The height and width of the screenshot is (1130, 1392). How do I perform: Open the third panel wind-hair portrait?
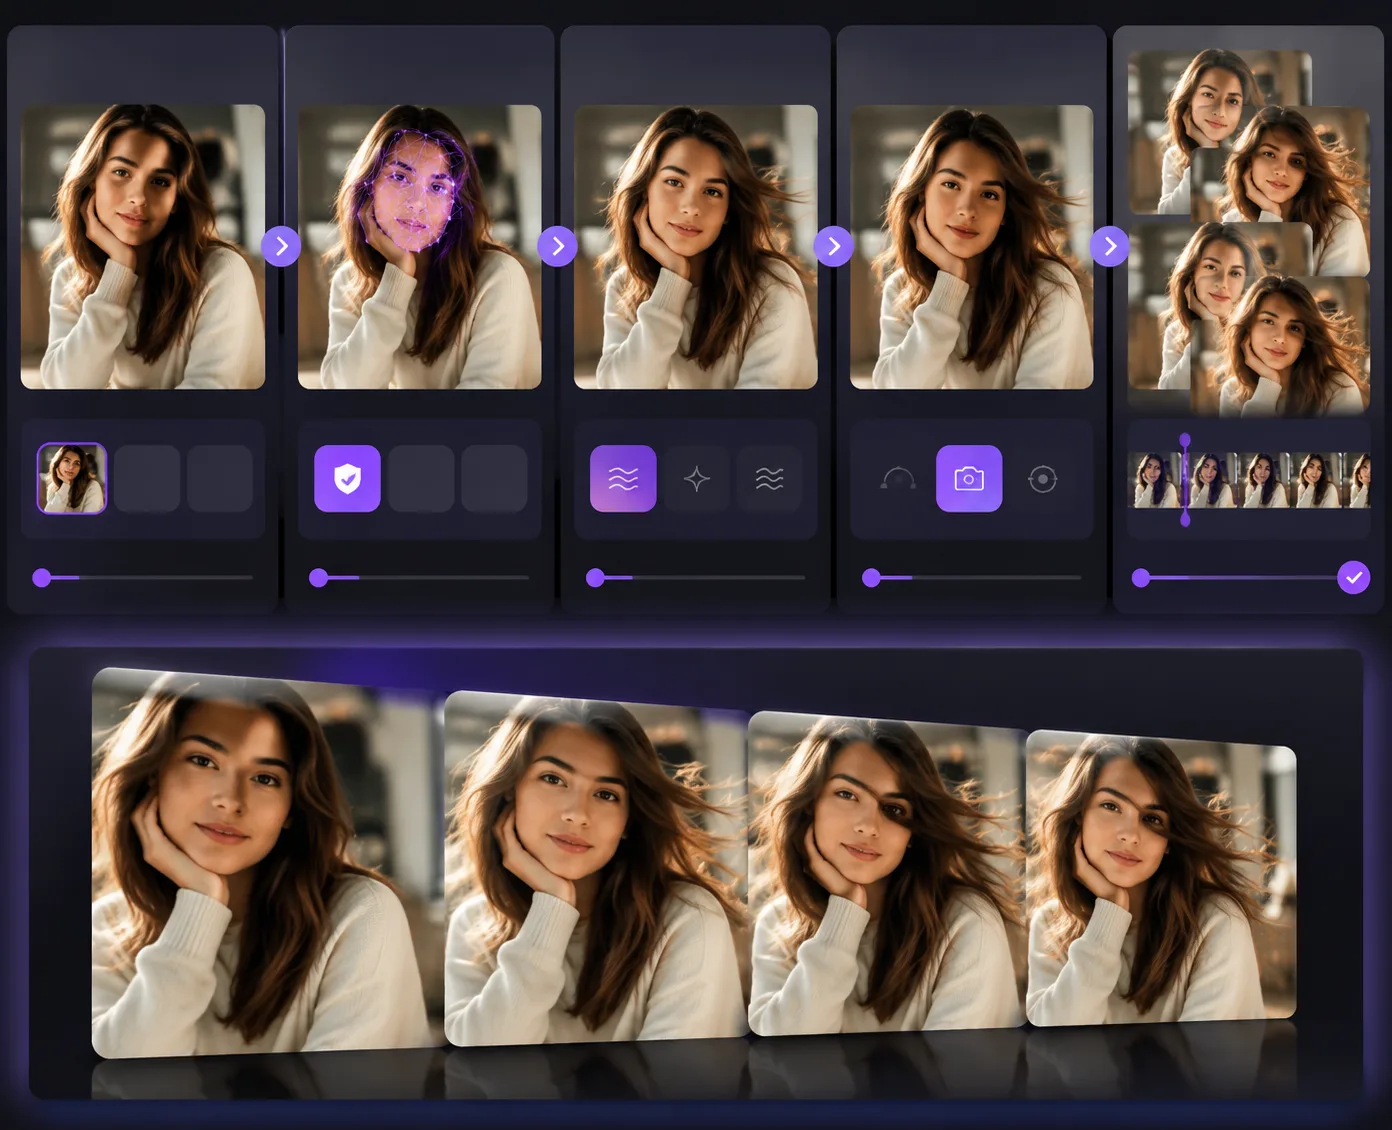click(x=696, y=246)
